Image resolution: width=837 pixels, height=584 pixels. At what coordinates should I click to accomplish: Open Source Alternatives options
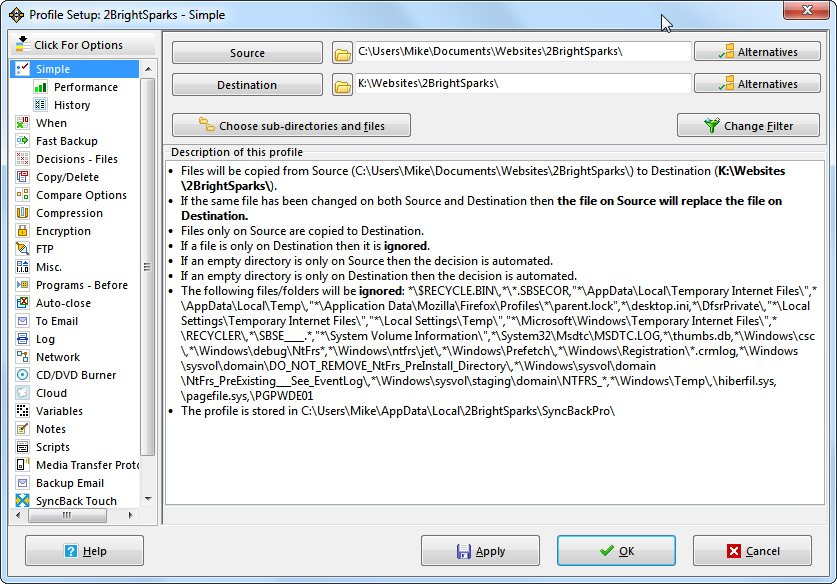[x=757, y=52]
